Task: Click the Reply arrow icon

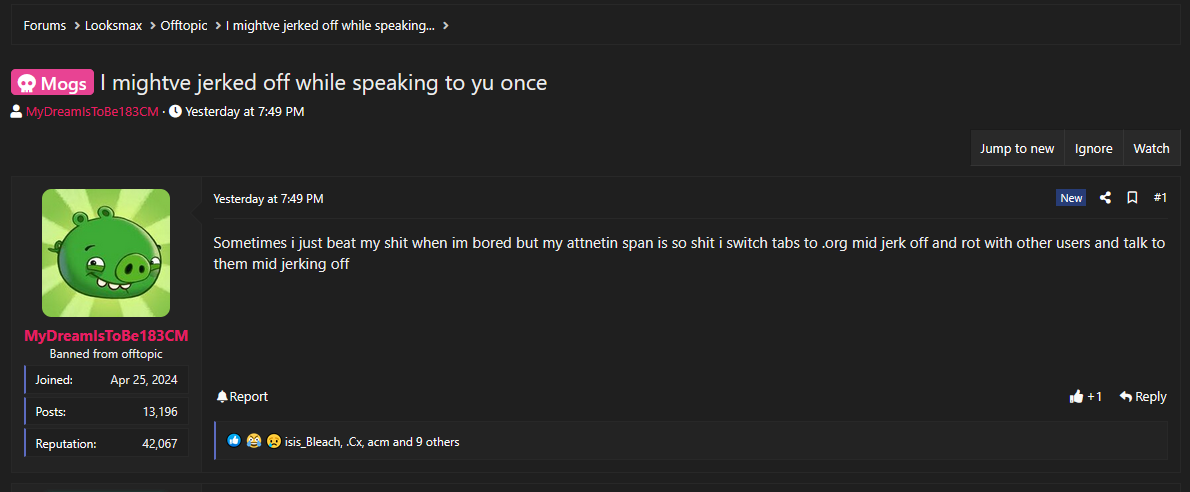Action: click(x=1126, y=397)
